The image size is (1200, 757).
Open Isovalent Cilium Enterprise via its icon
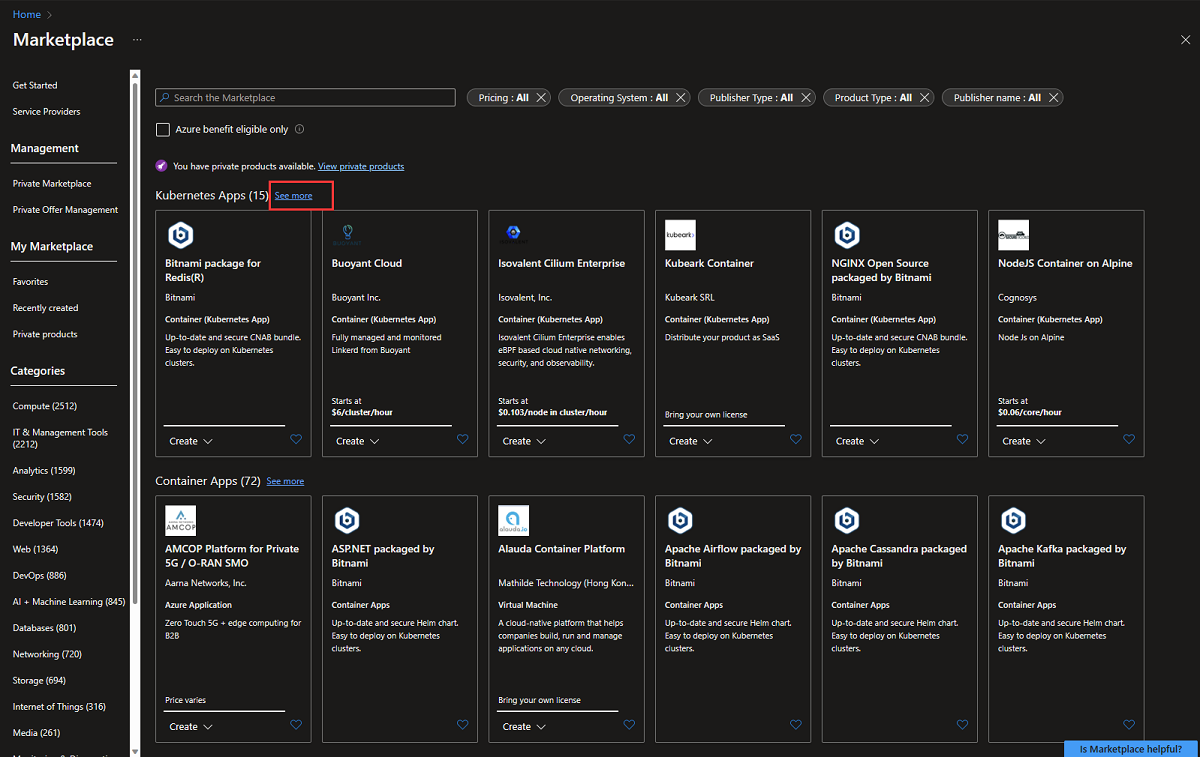[513, 234]
